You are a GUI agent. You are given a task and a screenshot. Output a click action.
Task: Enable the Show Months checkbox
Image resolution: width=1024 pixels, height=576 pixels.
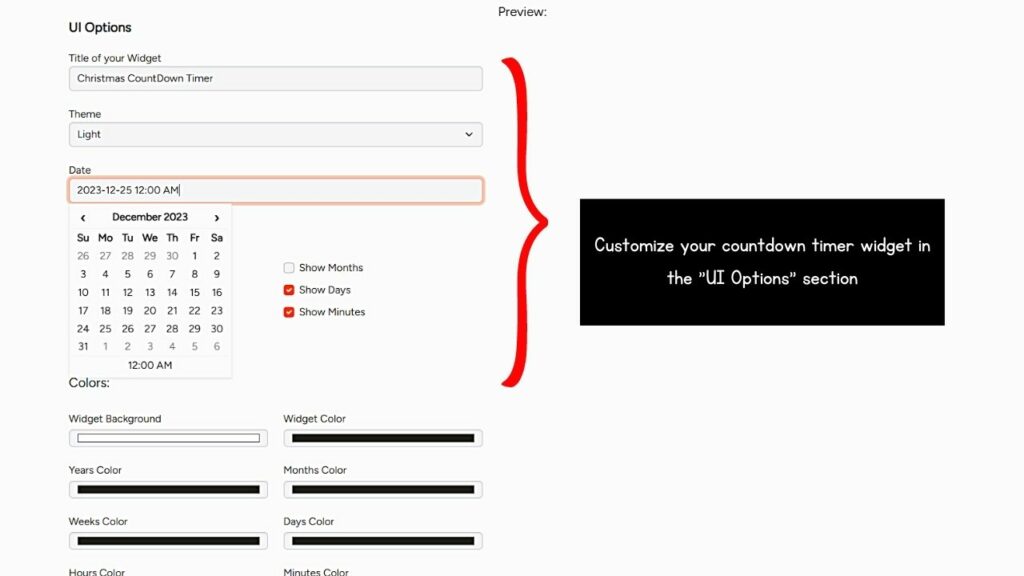(x=289, y=267)
